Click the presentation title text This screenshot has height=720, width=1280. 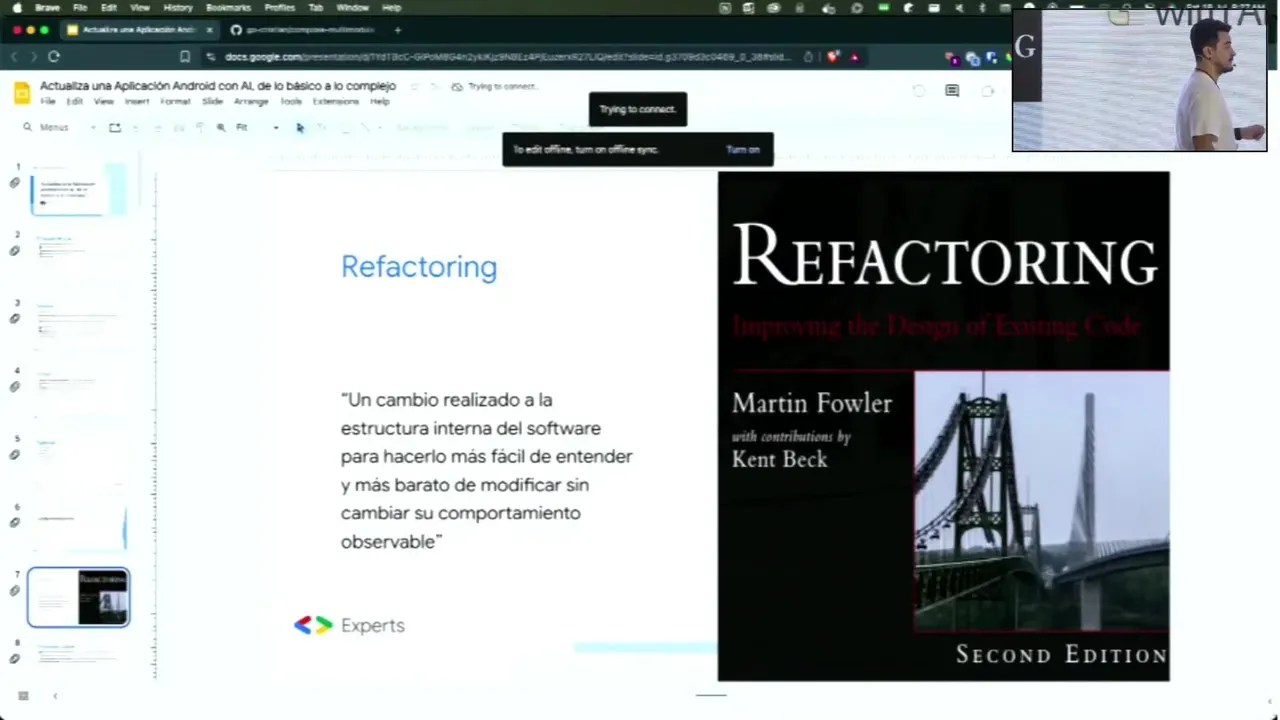[218, 86]
